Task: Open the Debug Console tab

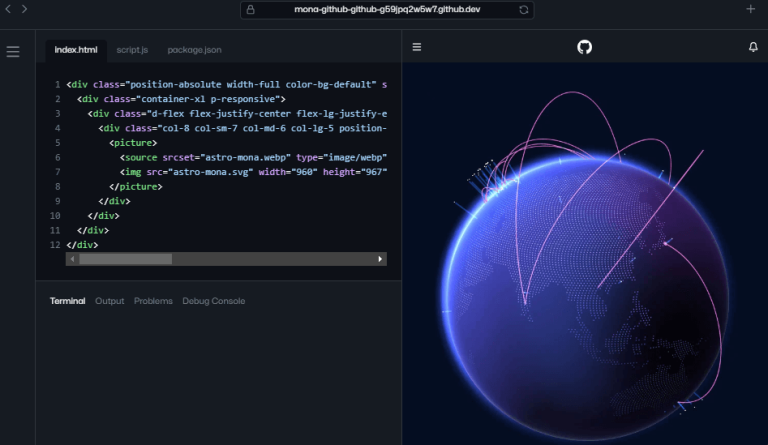Action: [x=213, y=301]
